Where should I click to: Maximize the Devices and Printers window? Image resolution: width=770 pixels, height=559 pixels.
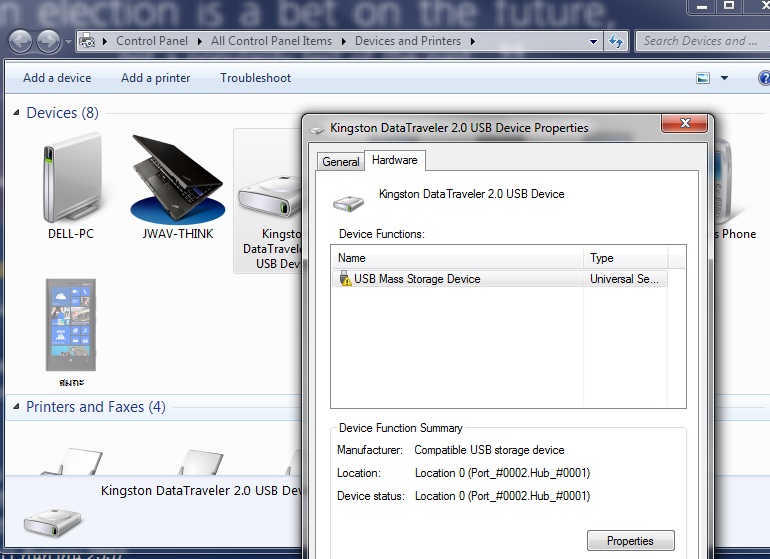(729, 6)
